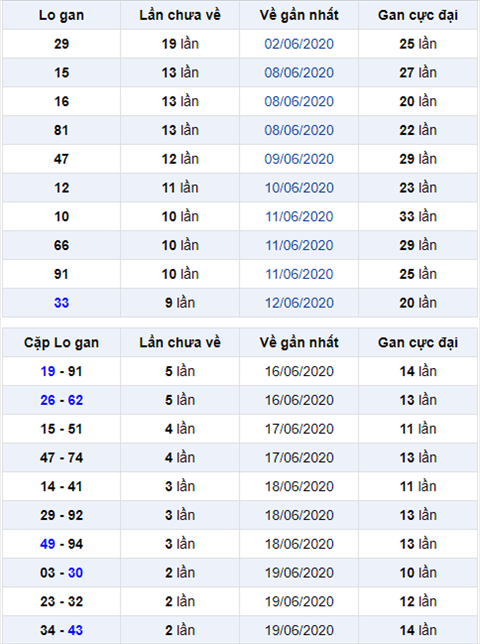Click the first table's 'Lần chưa về' header
Screen dimensions: 480x644
180,15
